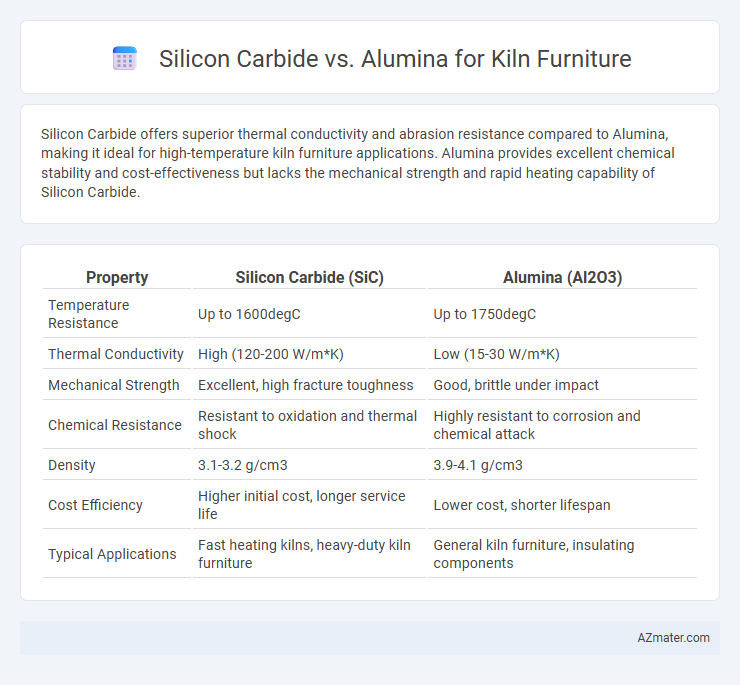Click the intro paragraph starting 'Silicon Carbide offers superior'
The height and width of the screenshot is (685, 740).
tap(358, 163)
